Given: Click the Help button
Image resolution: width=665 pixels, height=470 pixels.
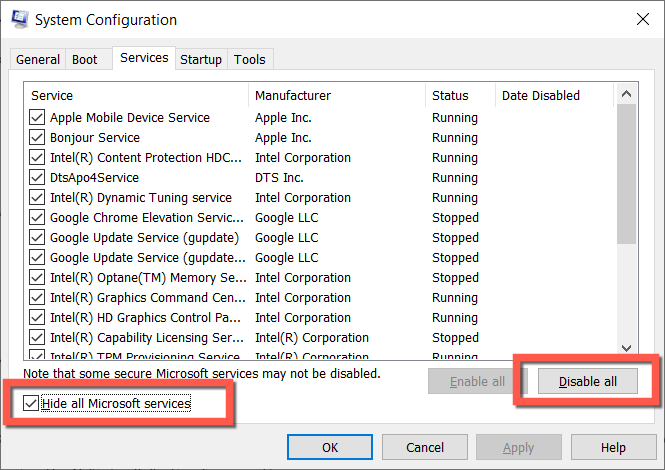Looking at the screenshot, I should [613, 447].
